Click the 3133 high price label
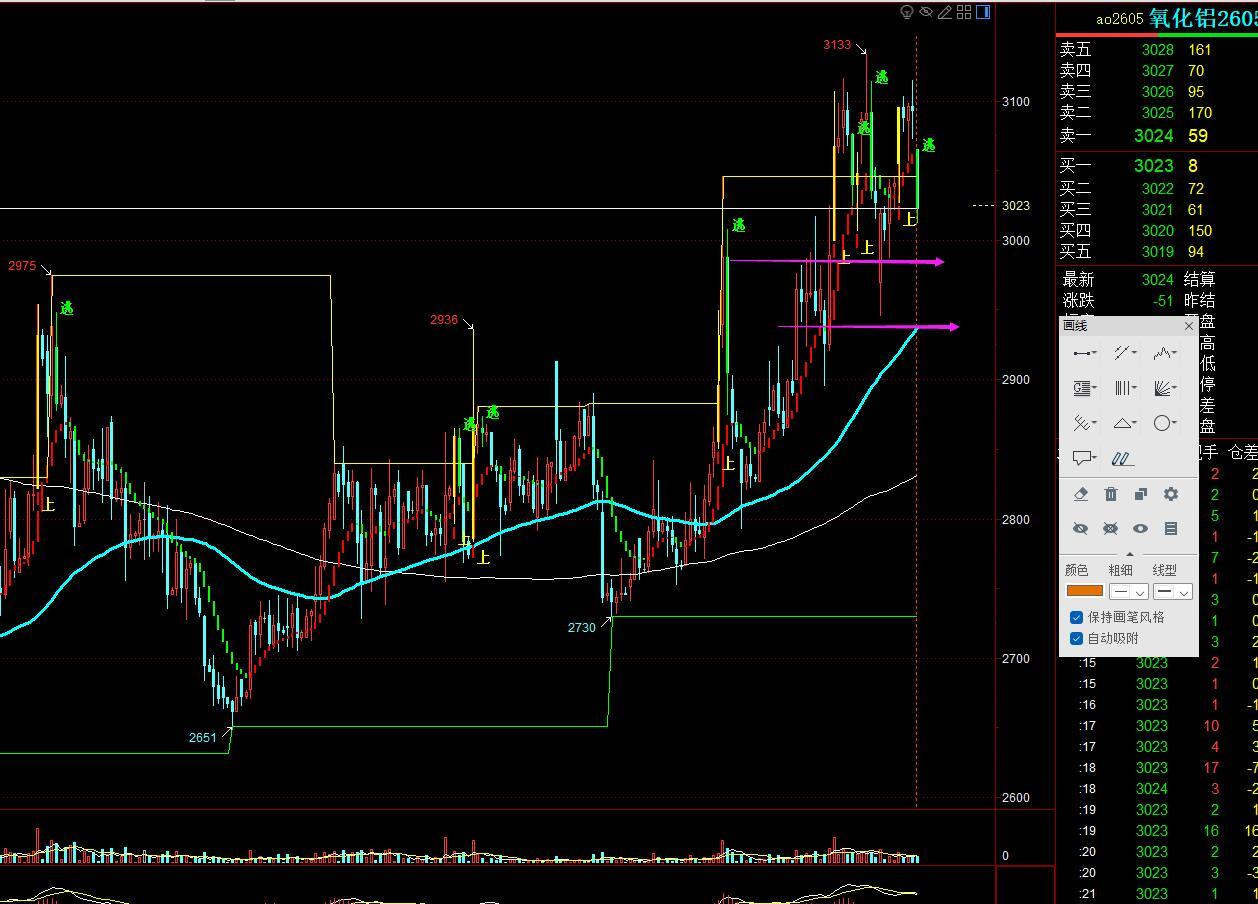 click(x=837, y=45)
